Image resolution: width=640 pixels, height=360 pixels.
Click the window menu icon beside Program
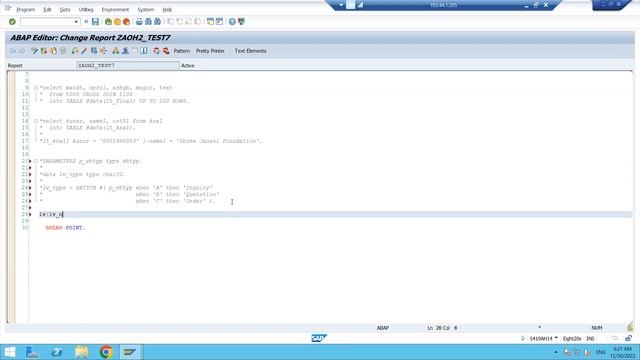[8, 9]
